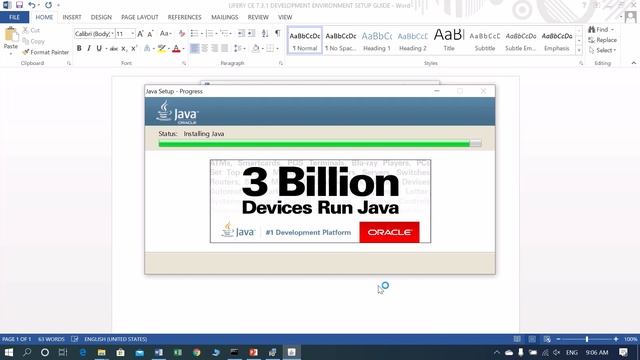Image resolution: width=640 pixels, height=360 pixels.
Task: Toggle Underline formatting
Action: coord(99,49)
